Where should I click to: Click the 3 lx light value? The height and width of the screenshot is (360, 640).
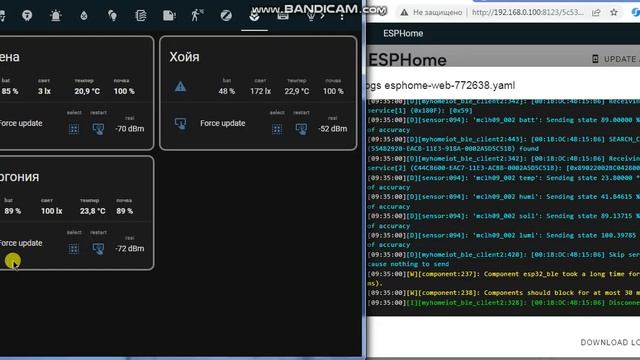coord(44,91)
